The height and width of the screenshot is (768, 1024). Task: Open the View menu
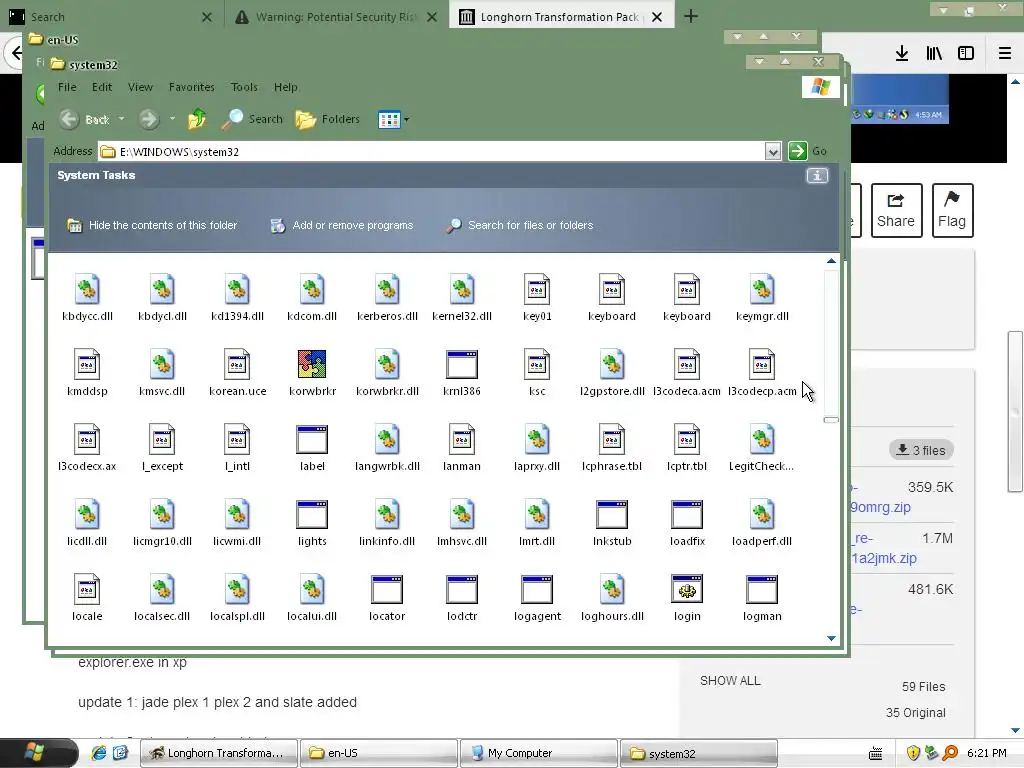click(140, 87)
